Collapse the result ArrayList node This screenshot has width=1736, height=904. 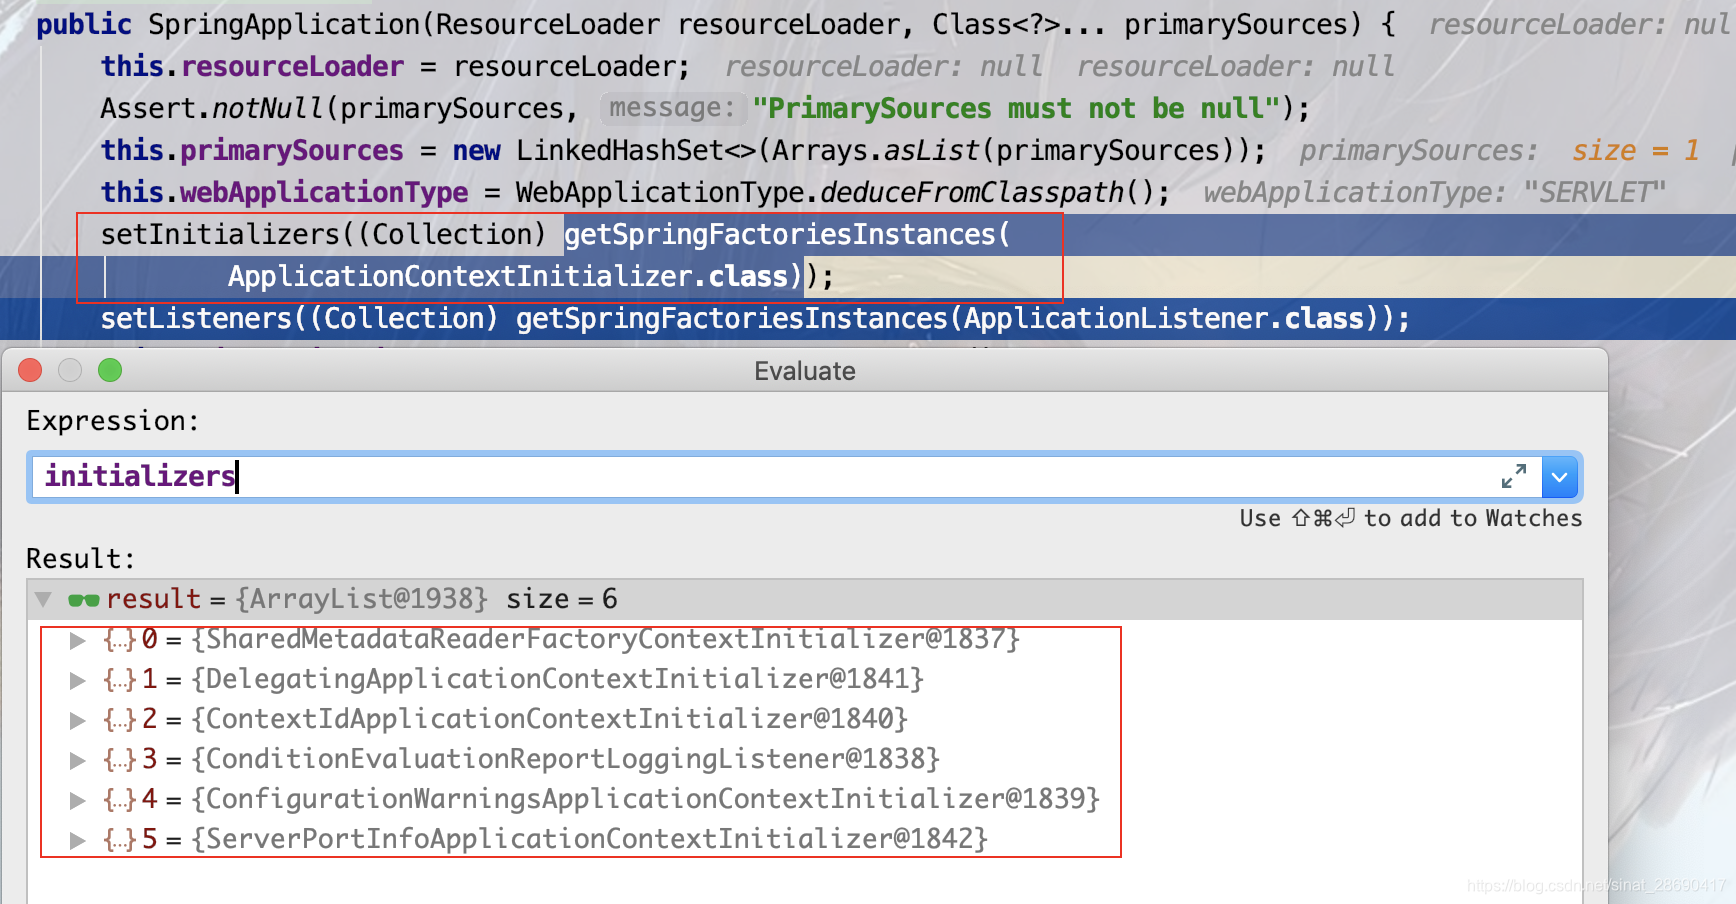[x=43, y=599]
